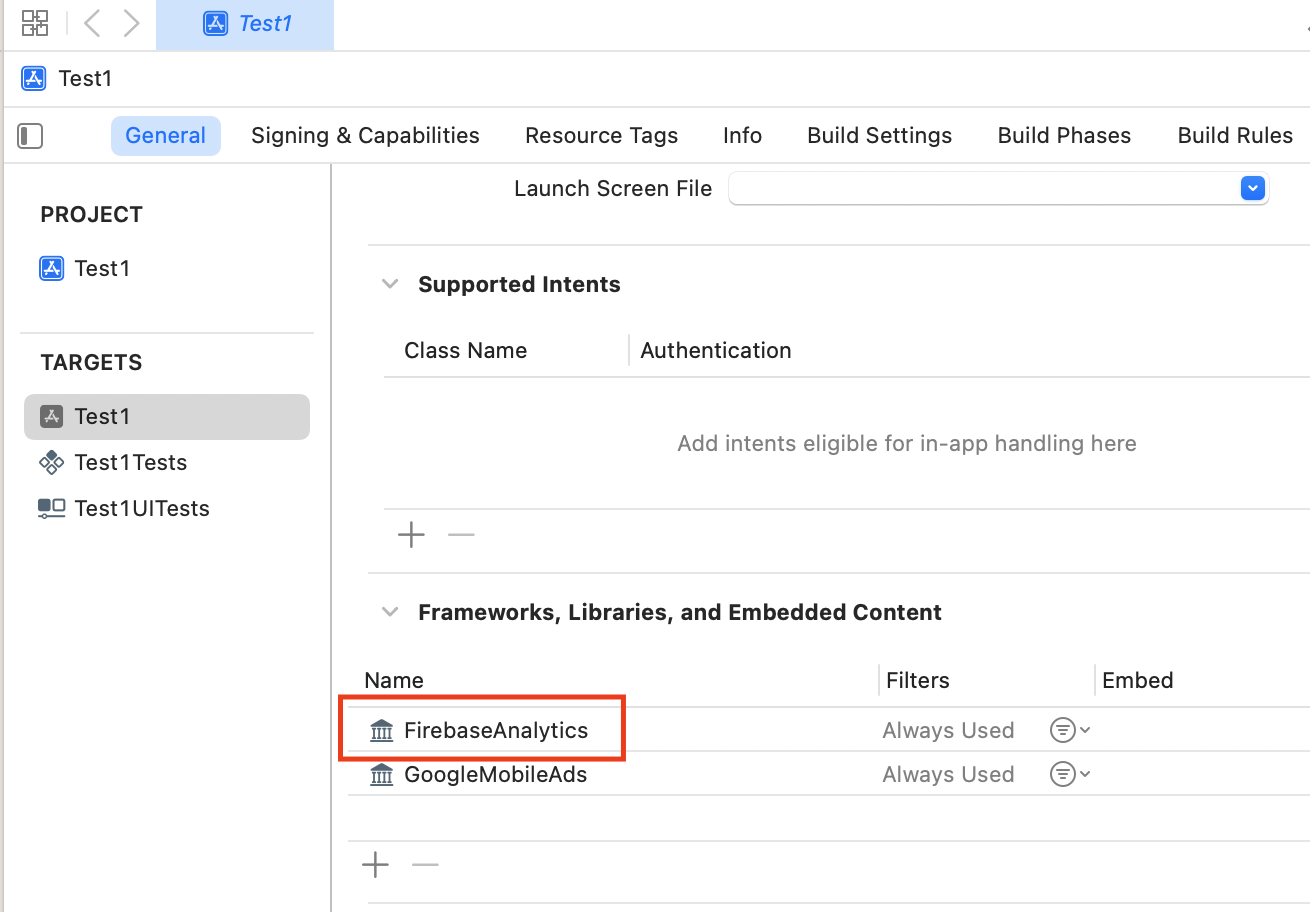Click the Test1 app target icon
1310x912 pixels.
51,417
